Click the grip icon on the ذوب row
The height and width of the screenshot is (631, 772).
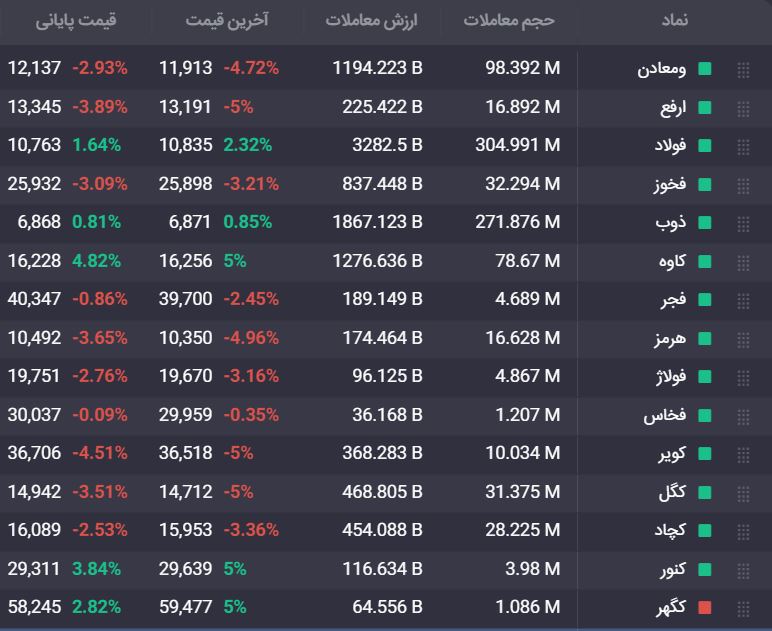[743, 224]
